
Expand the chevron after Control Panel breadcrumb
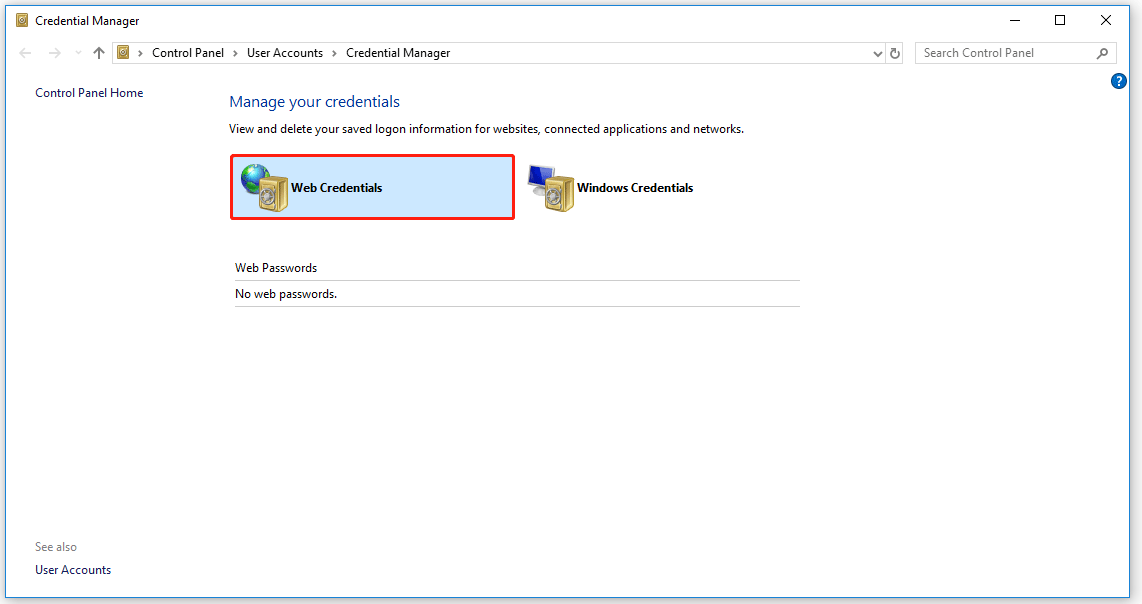[235, 52]
